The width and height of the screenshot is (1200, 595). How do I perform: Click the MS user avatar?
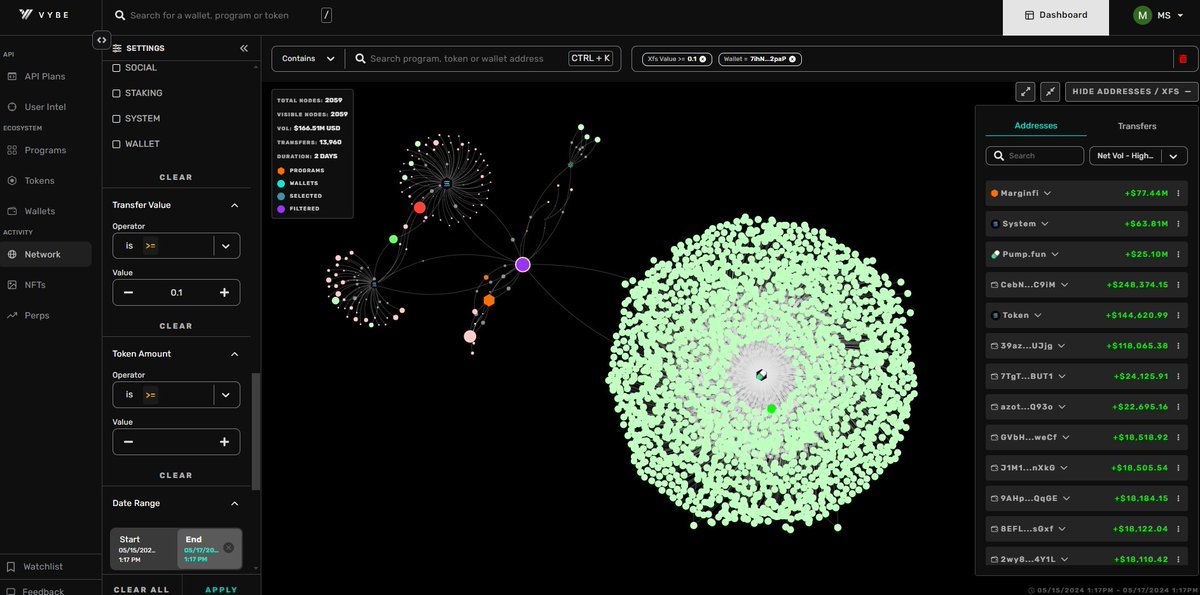pyautogui.click(x=1143, y=15)
